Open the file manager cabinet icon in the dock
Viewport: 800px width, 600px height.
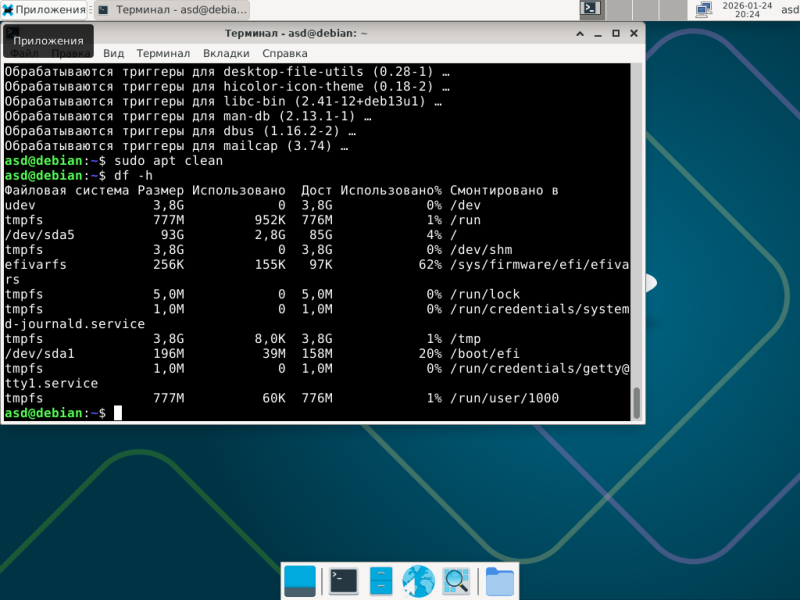pos(381,581)
